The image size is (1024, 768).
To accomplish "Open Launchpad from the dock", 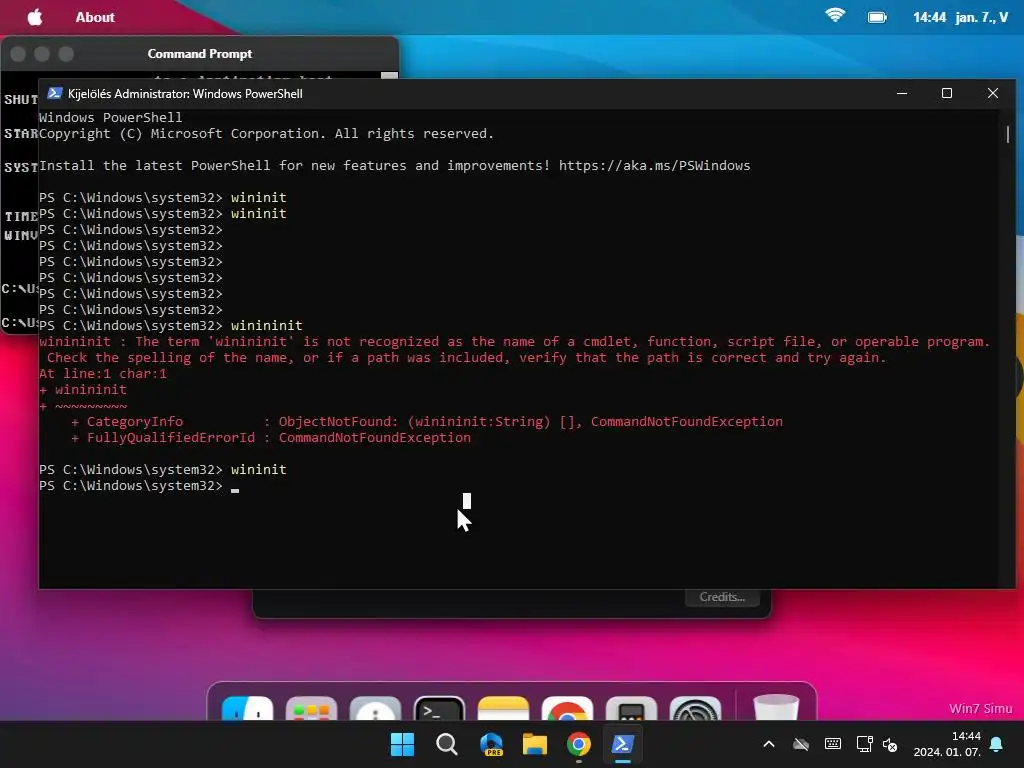I will (312, 708).
